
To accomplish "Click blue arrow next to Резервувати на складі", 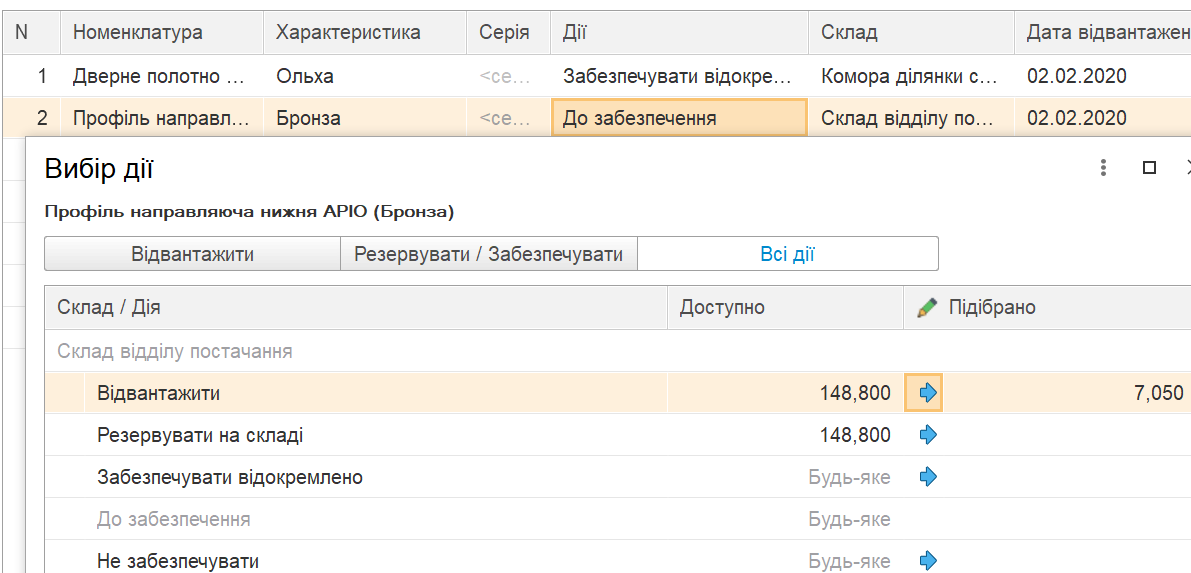I will [x=927, y=435].
